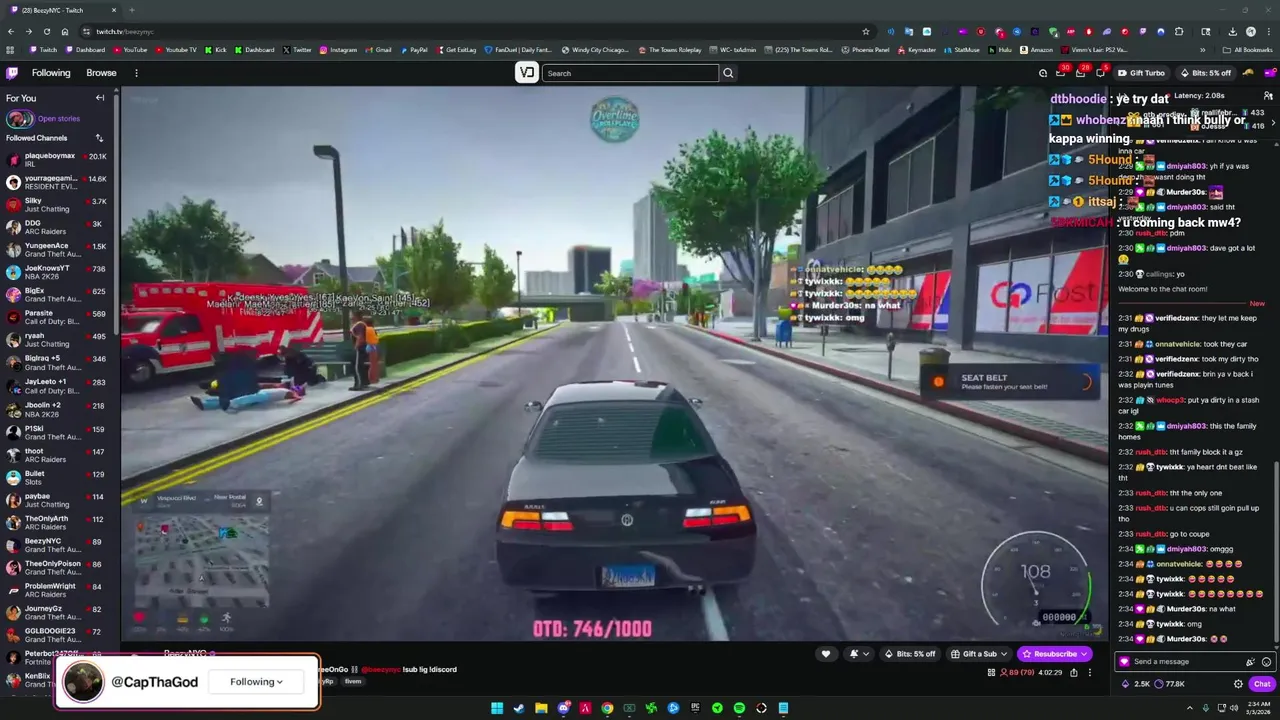
Task: Show more bookmarks chevron
Action: pyautogui.click(x=1203, y=49)
